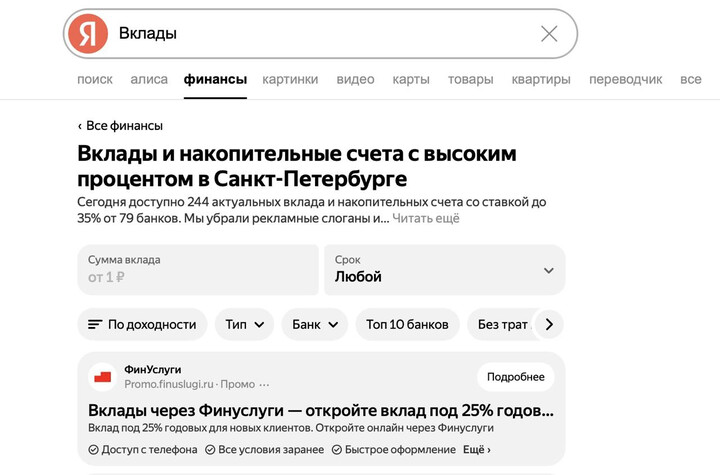Switch to the картинки tab
Screen dimensions: 720x475
(290, 80)
